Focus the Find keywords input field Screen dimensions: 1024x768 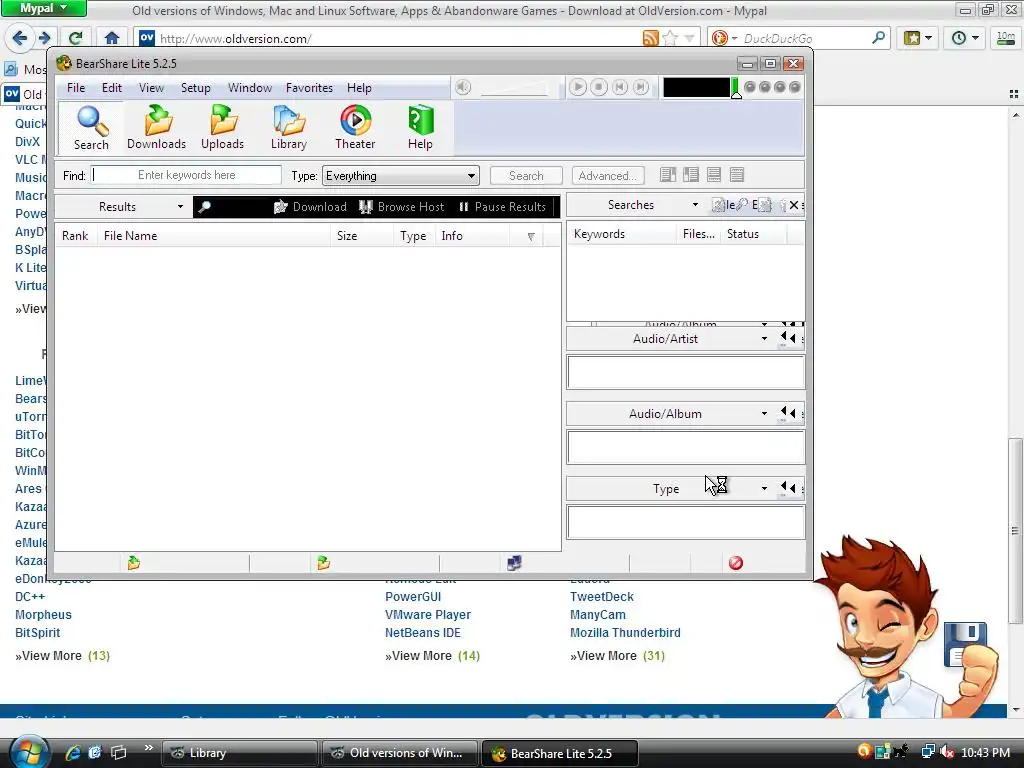[x=187, y=175]
